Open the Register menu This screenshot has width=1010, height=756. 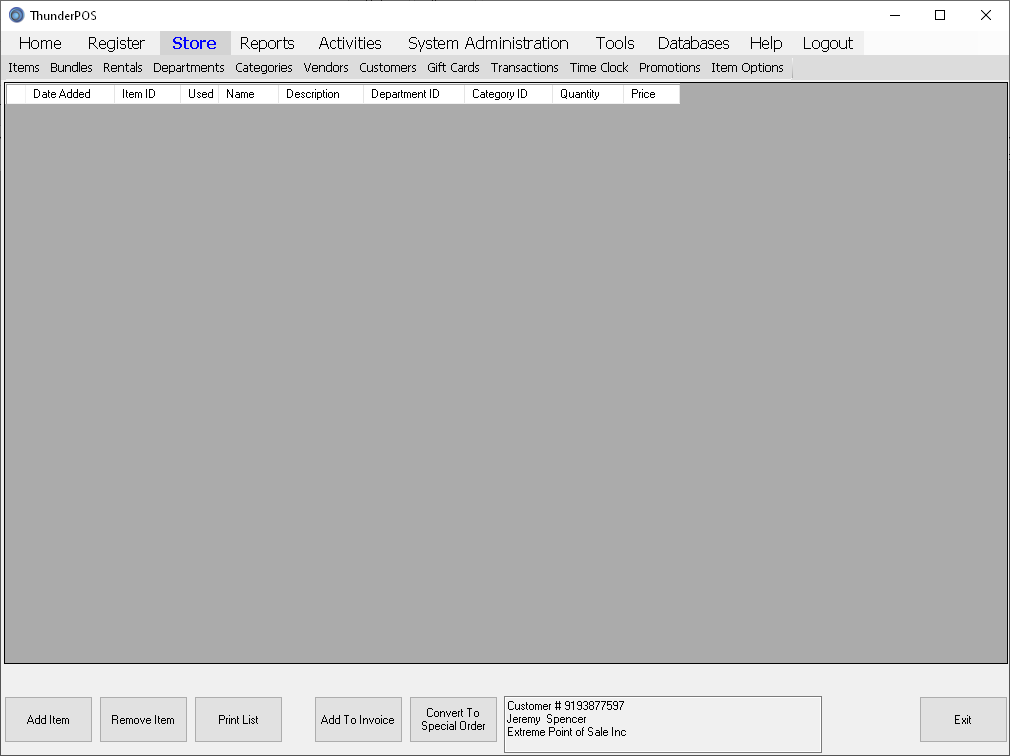click(116, 43)
